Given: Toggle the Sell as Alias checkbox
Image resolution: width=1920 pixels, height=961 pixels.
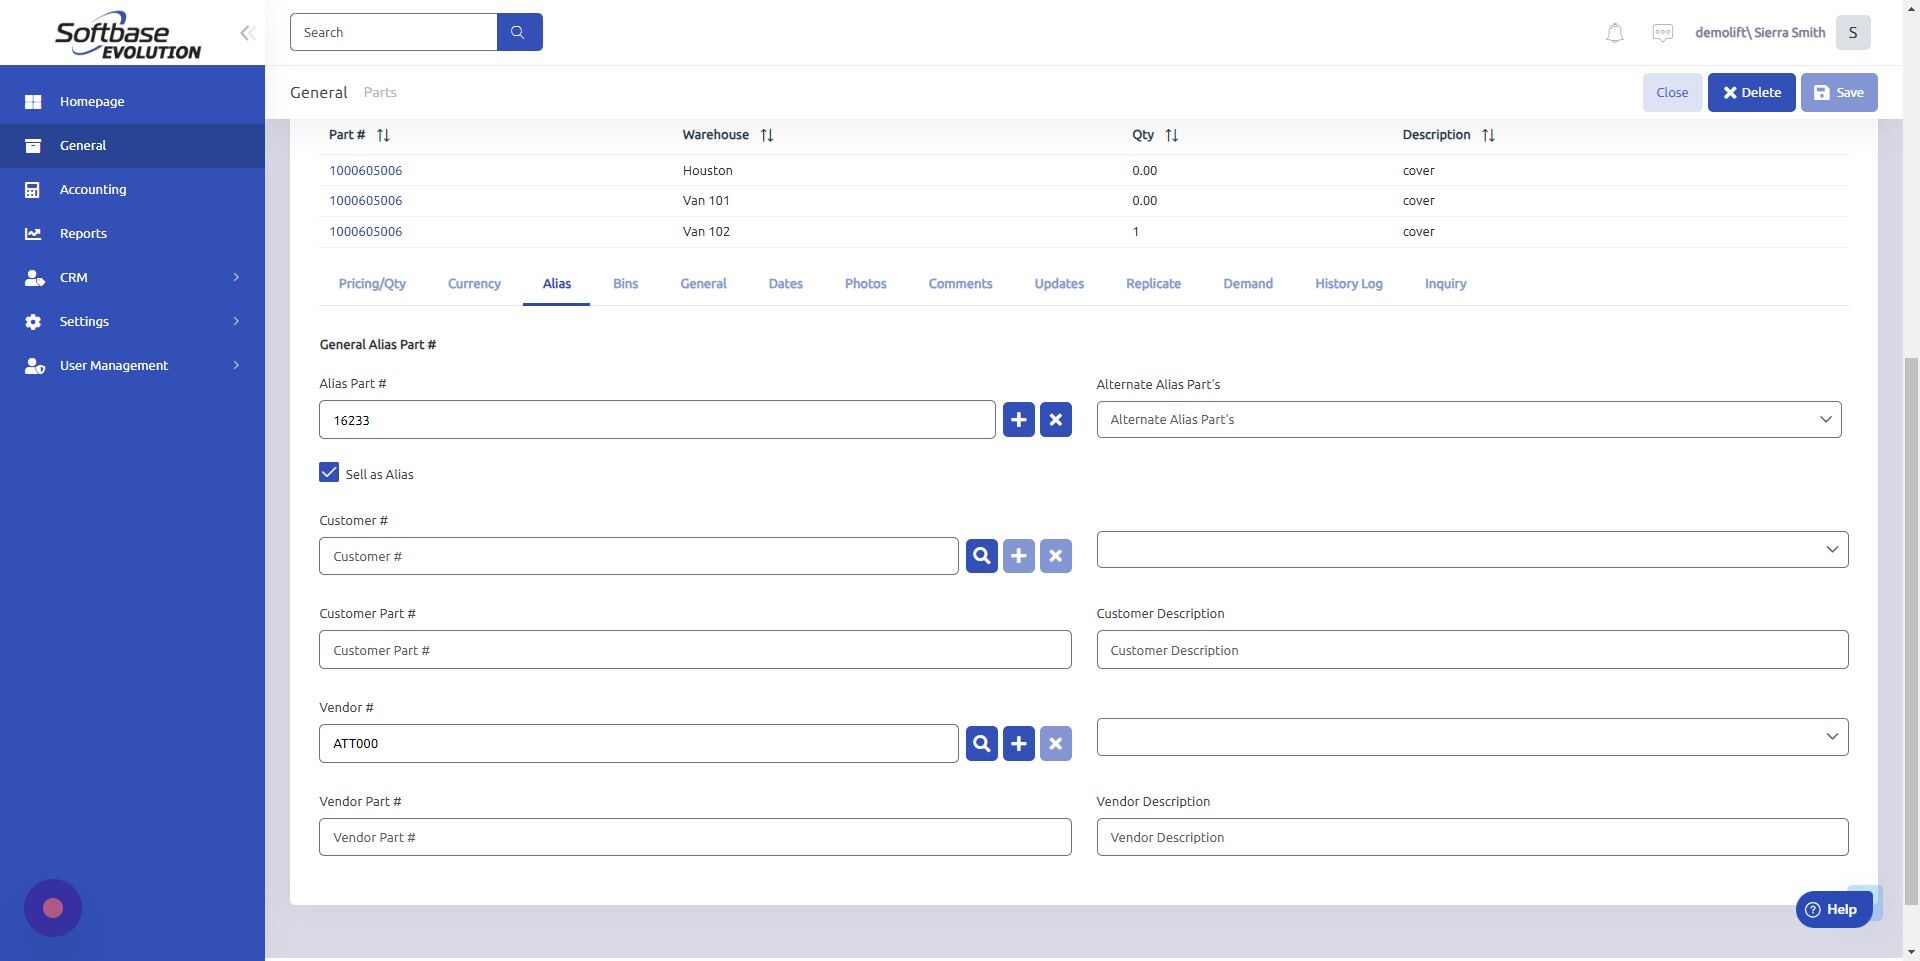Looking at the screenshot, I should (329, 472).
